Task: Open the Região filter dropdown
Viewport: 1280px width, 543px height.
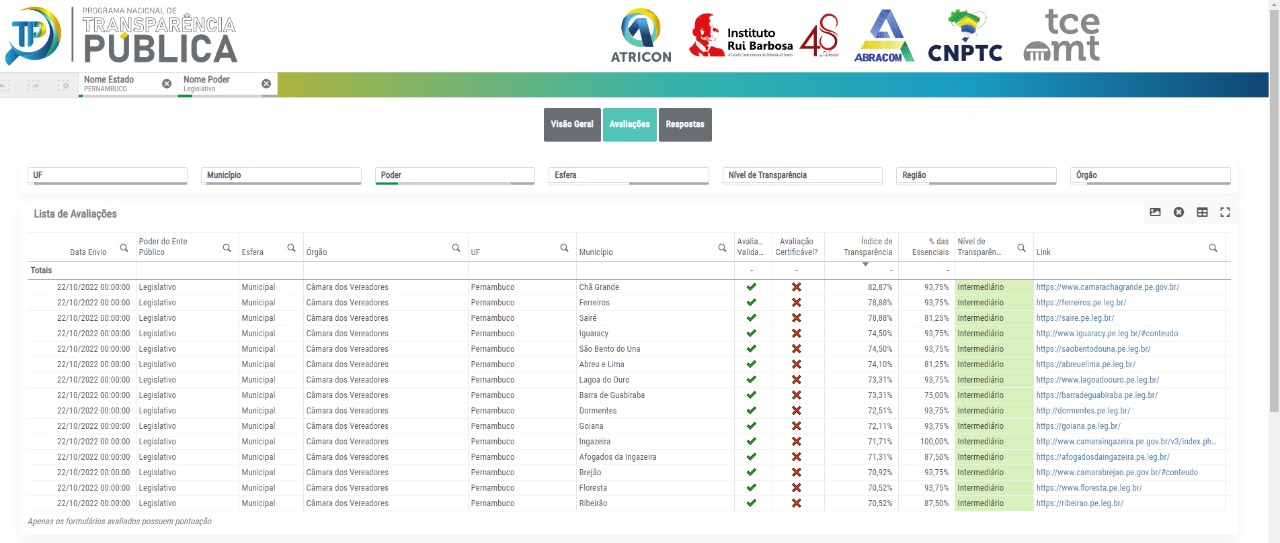Action: pyautogui.click(x=977, y=175)
